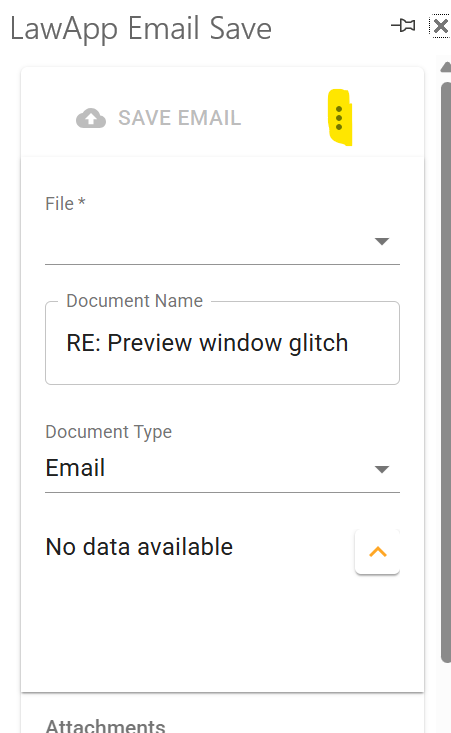Click the vertical scrollbar thumb

(446, 372)
